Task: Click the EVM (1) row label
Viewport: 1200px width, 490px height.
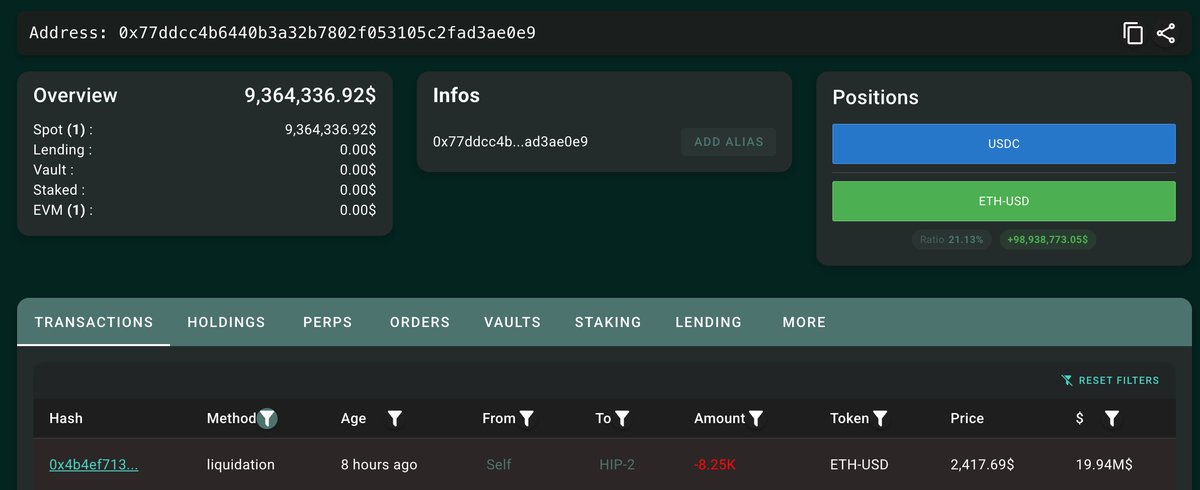Action: pos(63,210)
